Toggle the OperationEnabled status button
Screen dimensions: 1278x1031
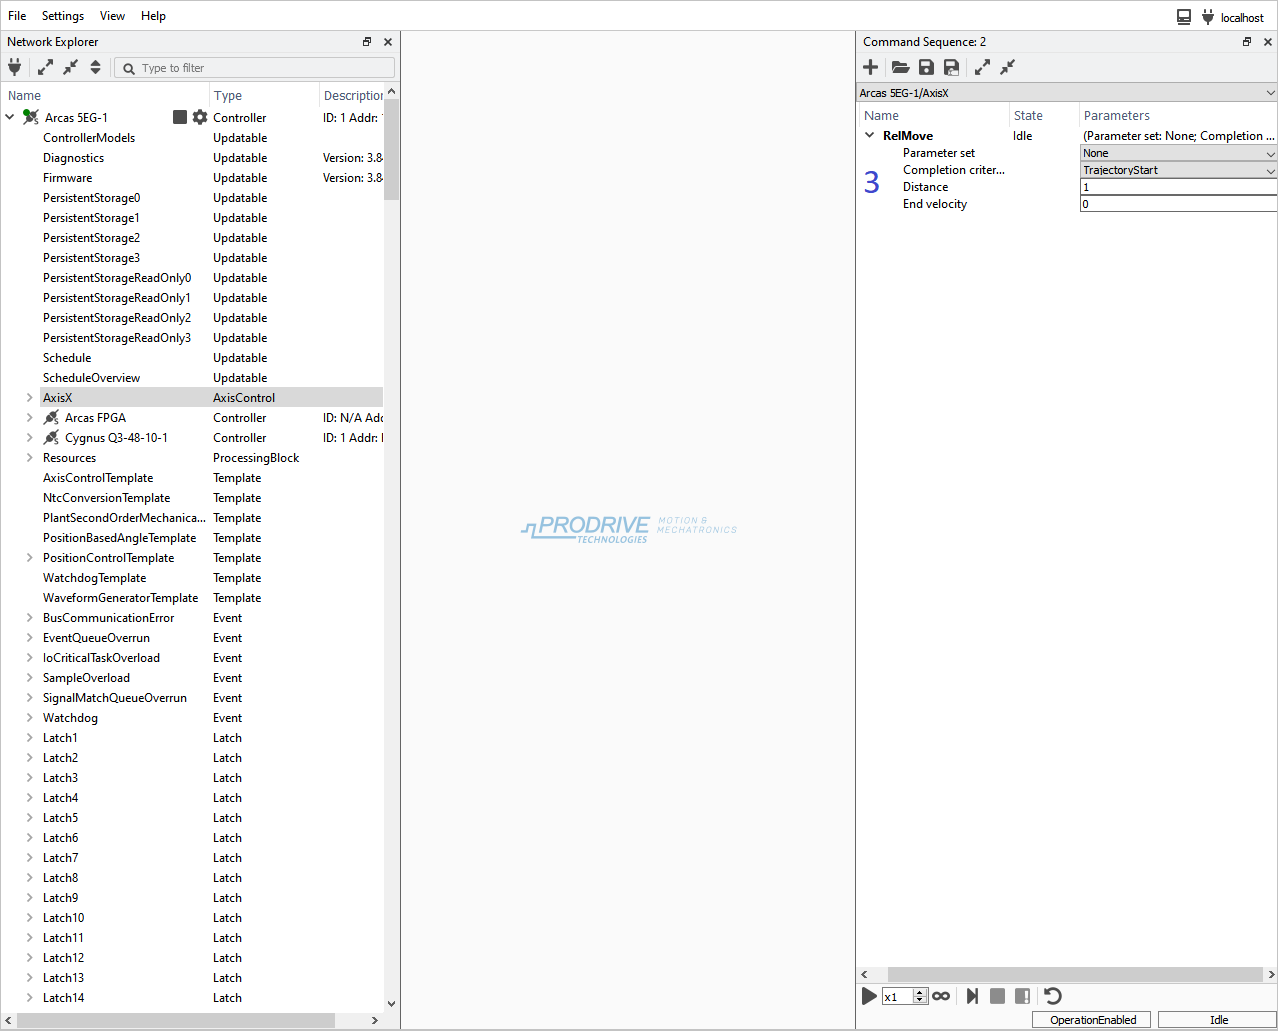1092,1020
